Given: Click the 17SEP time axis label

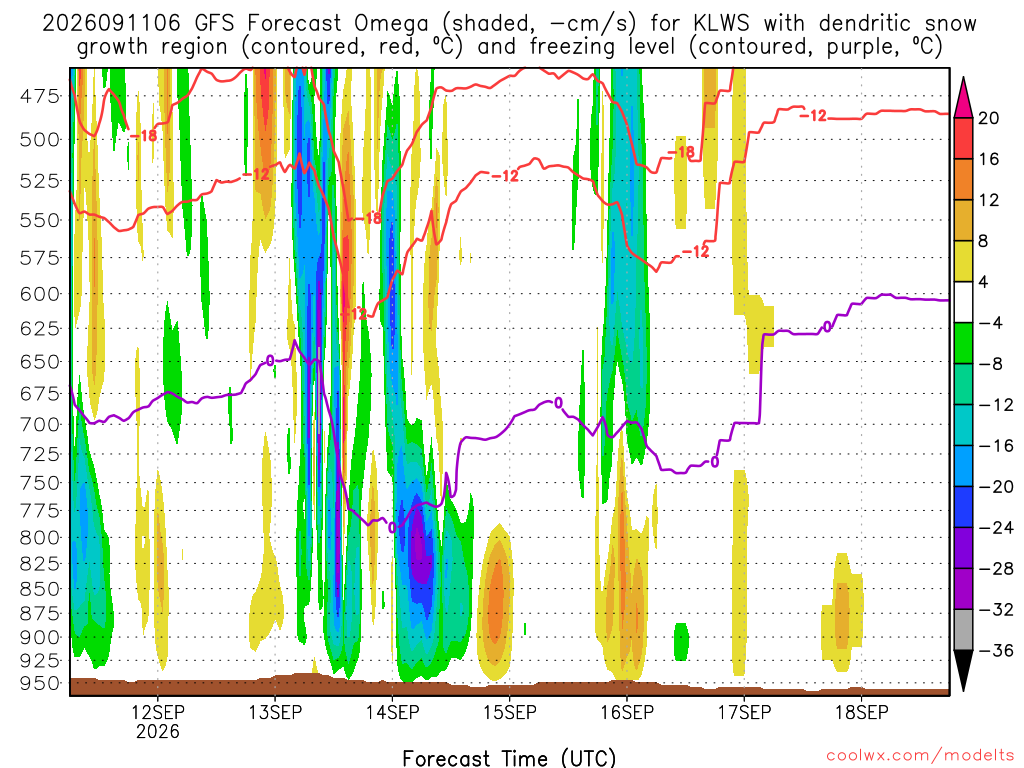Looking at the screenshot, I should pyautogui.click(x=744, y=712).
